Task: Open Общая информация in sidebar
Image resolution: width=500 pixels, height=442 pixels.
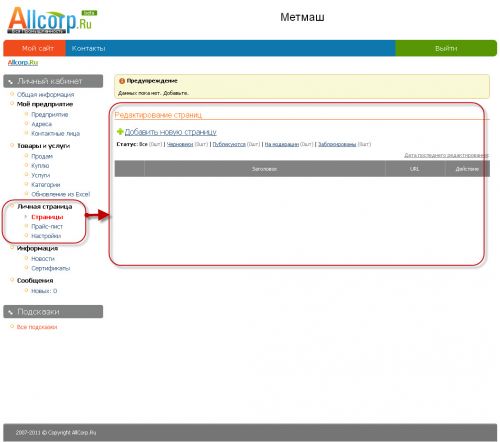Action: (x=46, y=95)
